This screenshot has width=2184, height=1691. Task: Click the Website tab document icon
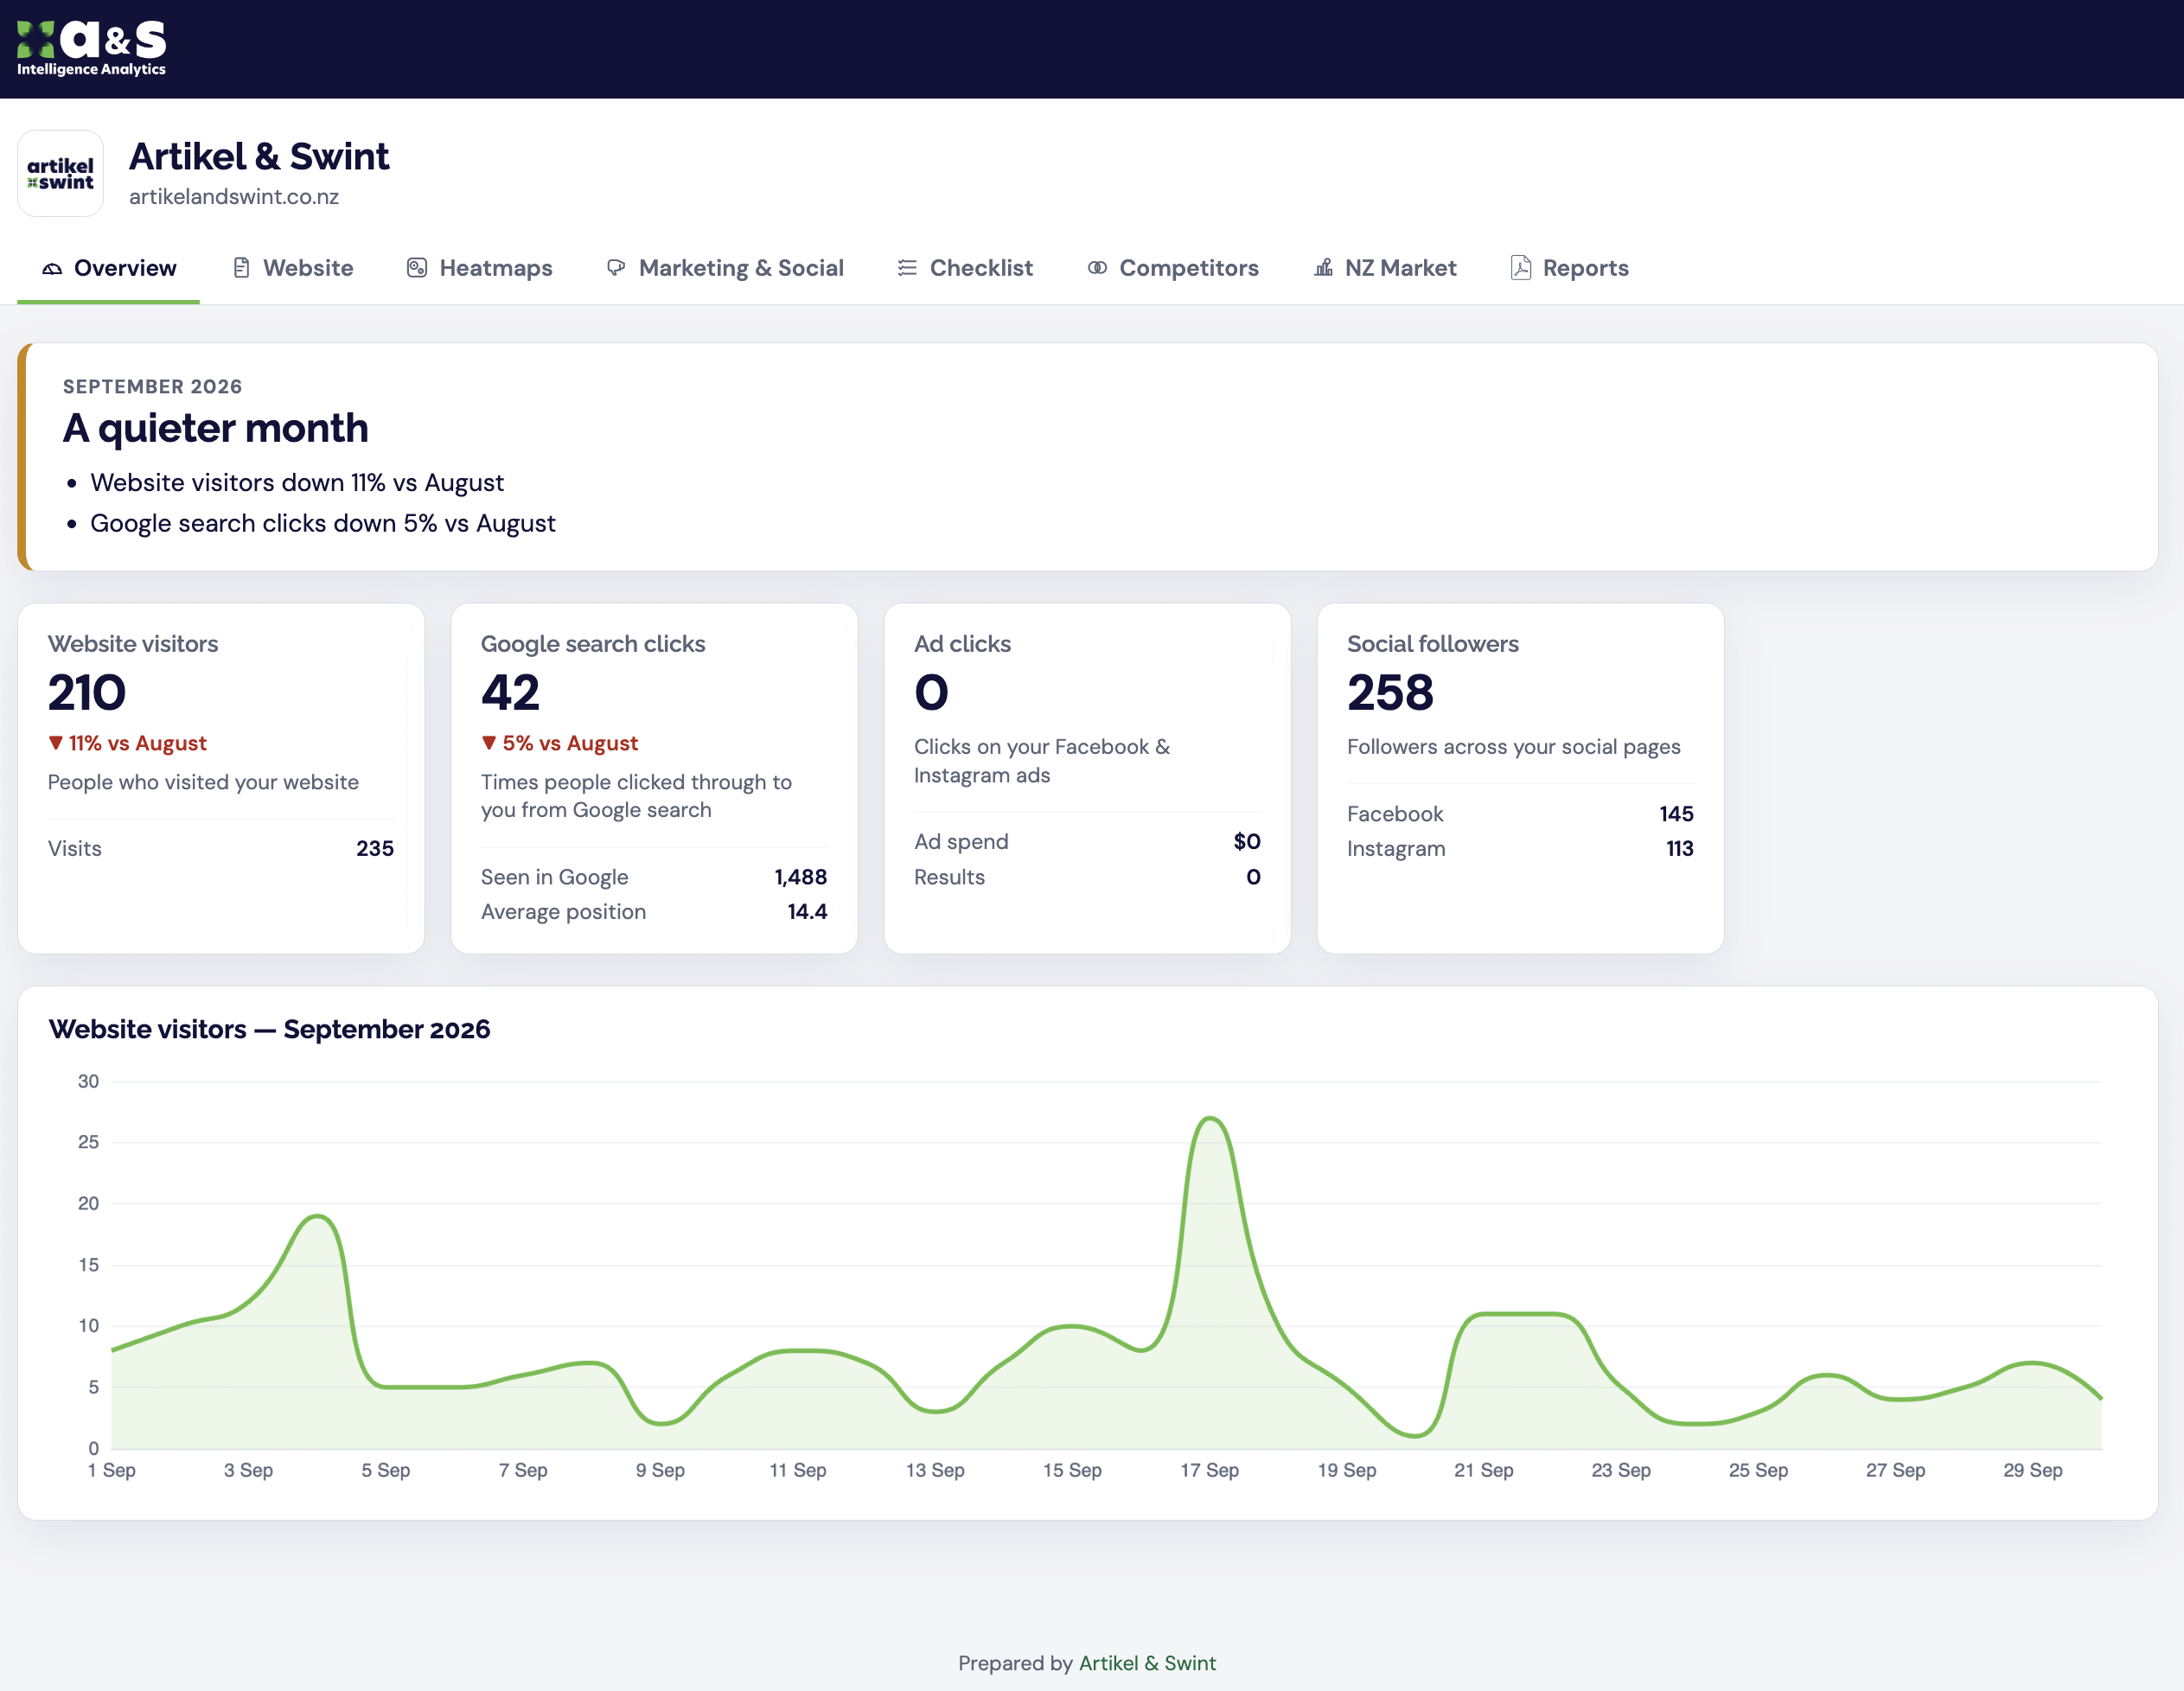coord(241,268)
